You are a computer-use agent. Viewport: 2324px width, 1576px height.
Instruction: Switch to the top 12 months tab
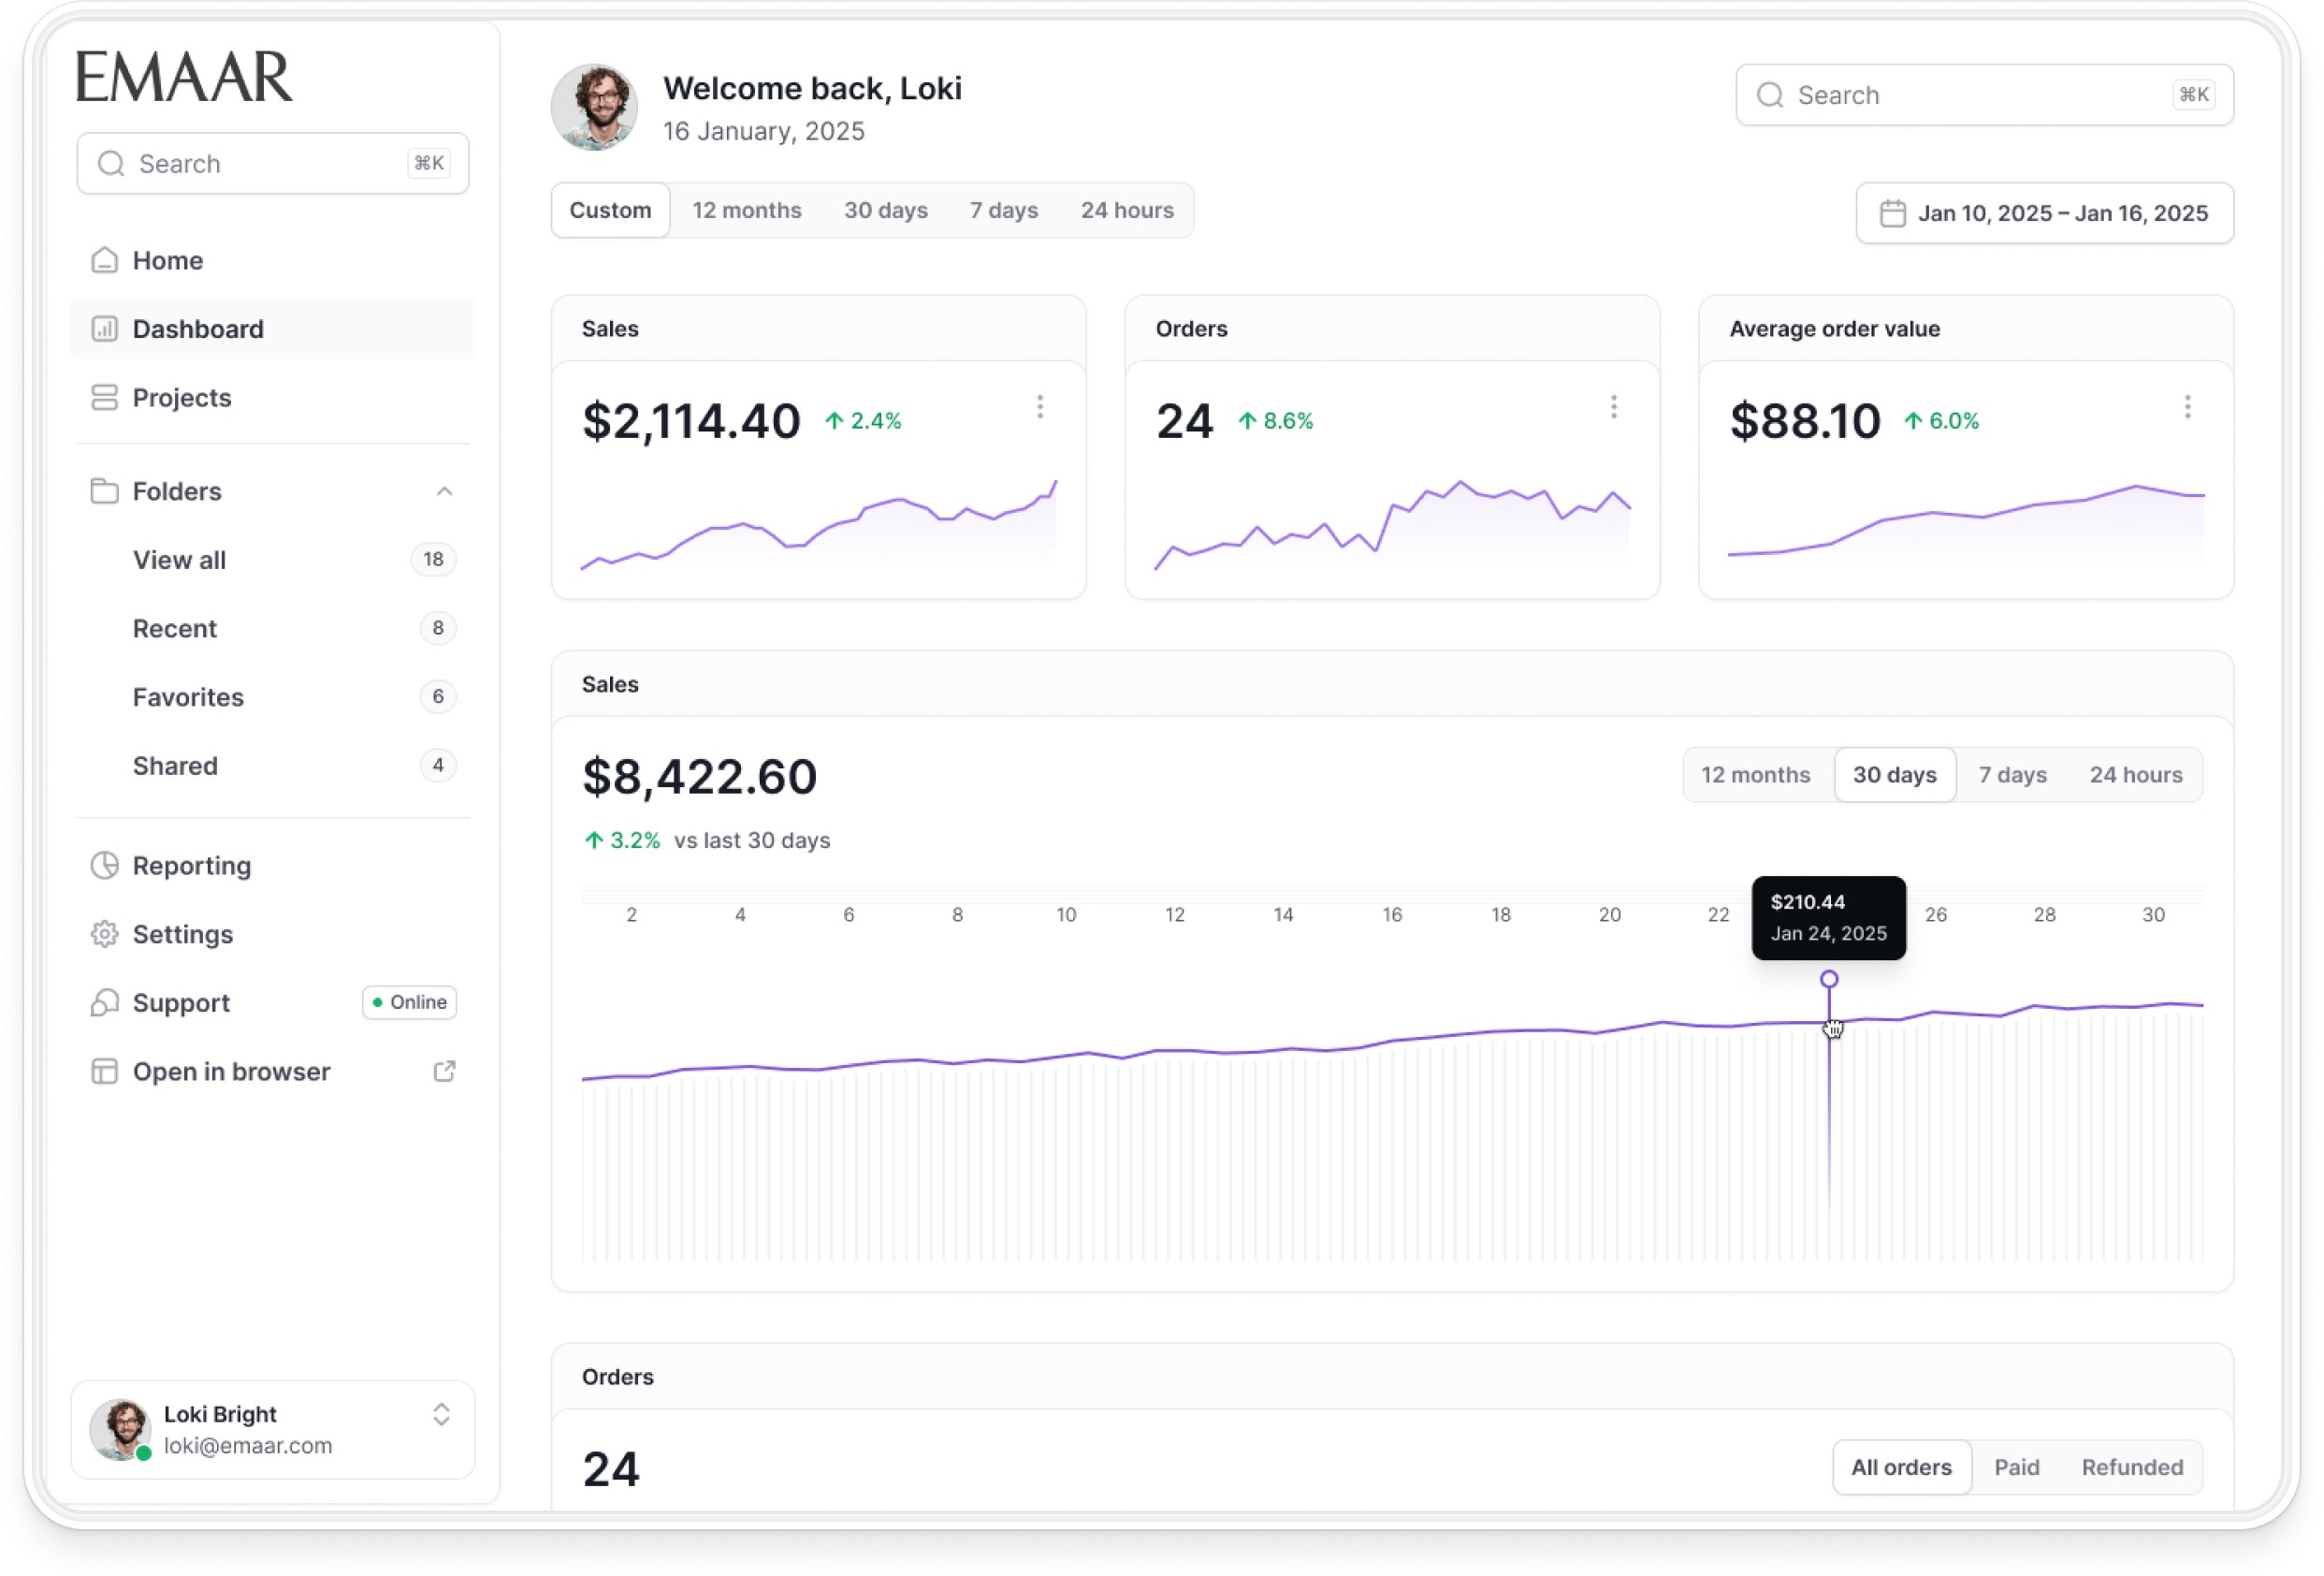click(746, 210)
